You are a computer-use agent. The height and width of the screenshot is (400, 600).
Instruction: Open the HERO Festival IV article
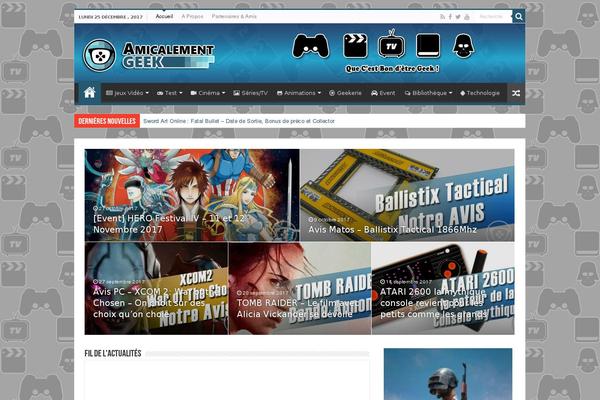tap(192, 195)
